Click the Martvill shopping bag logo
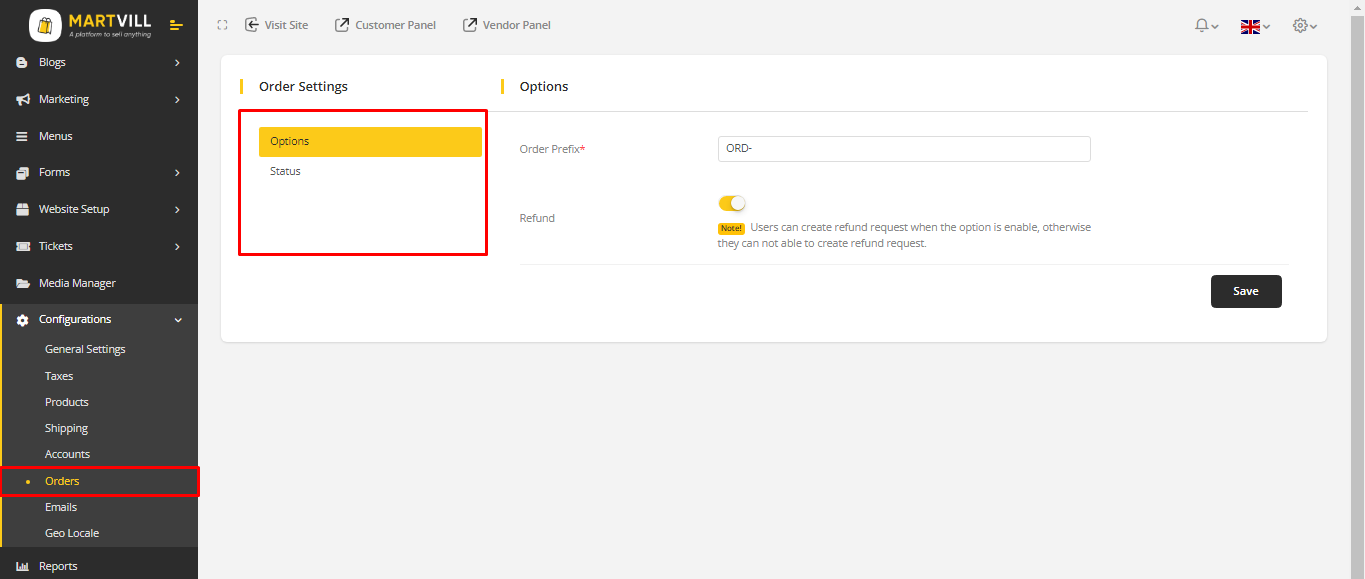Image resolution: width=1365 pixels, height=579 pixels. click(x=45, y=25)
